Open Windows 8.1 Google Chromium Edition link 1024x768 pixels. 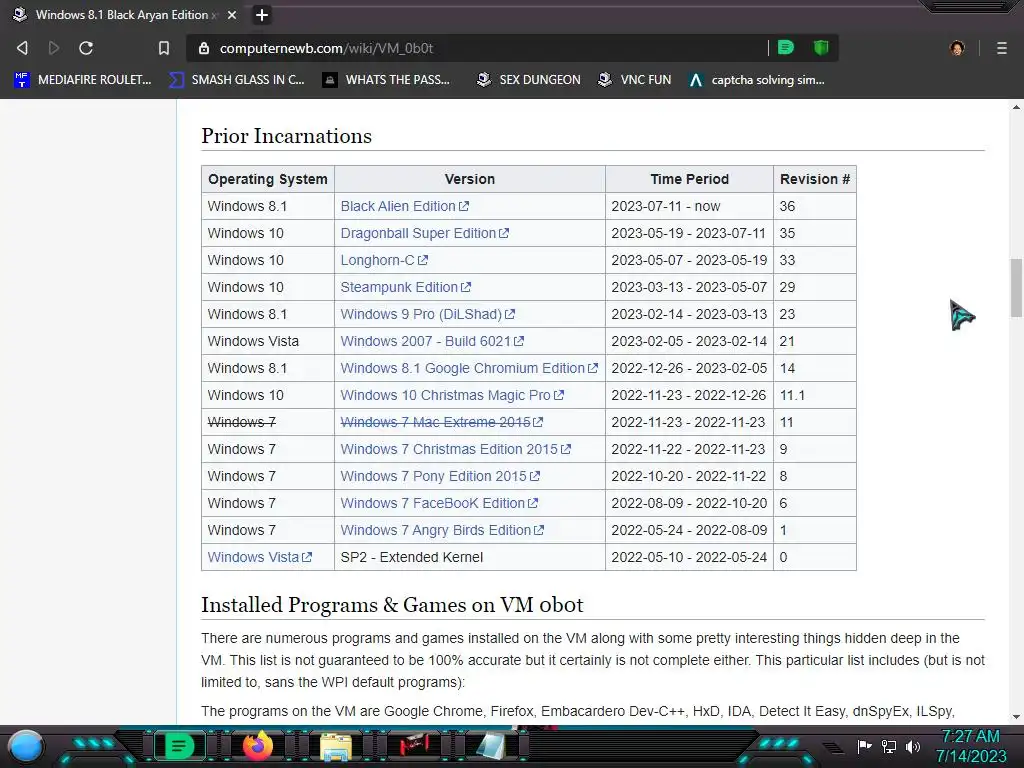click(469, 368)
